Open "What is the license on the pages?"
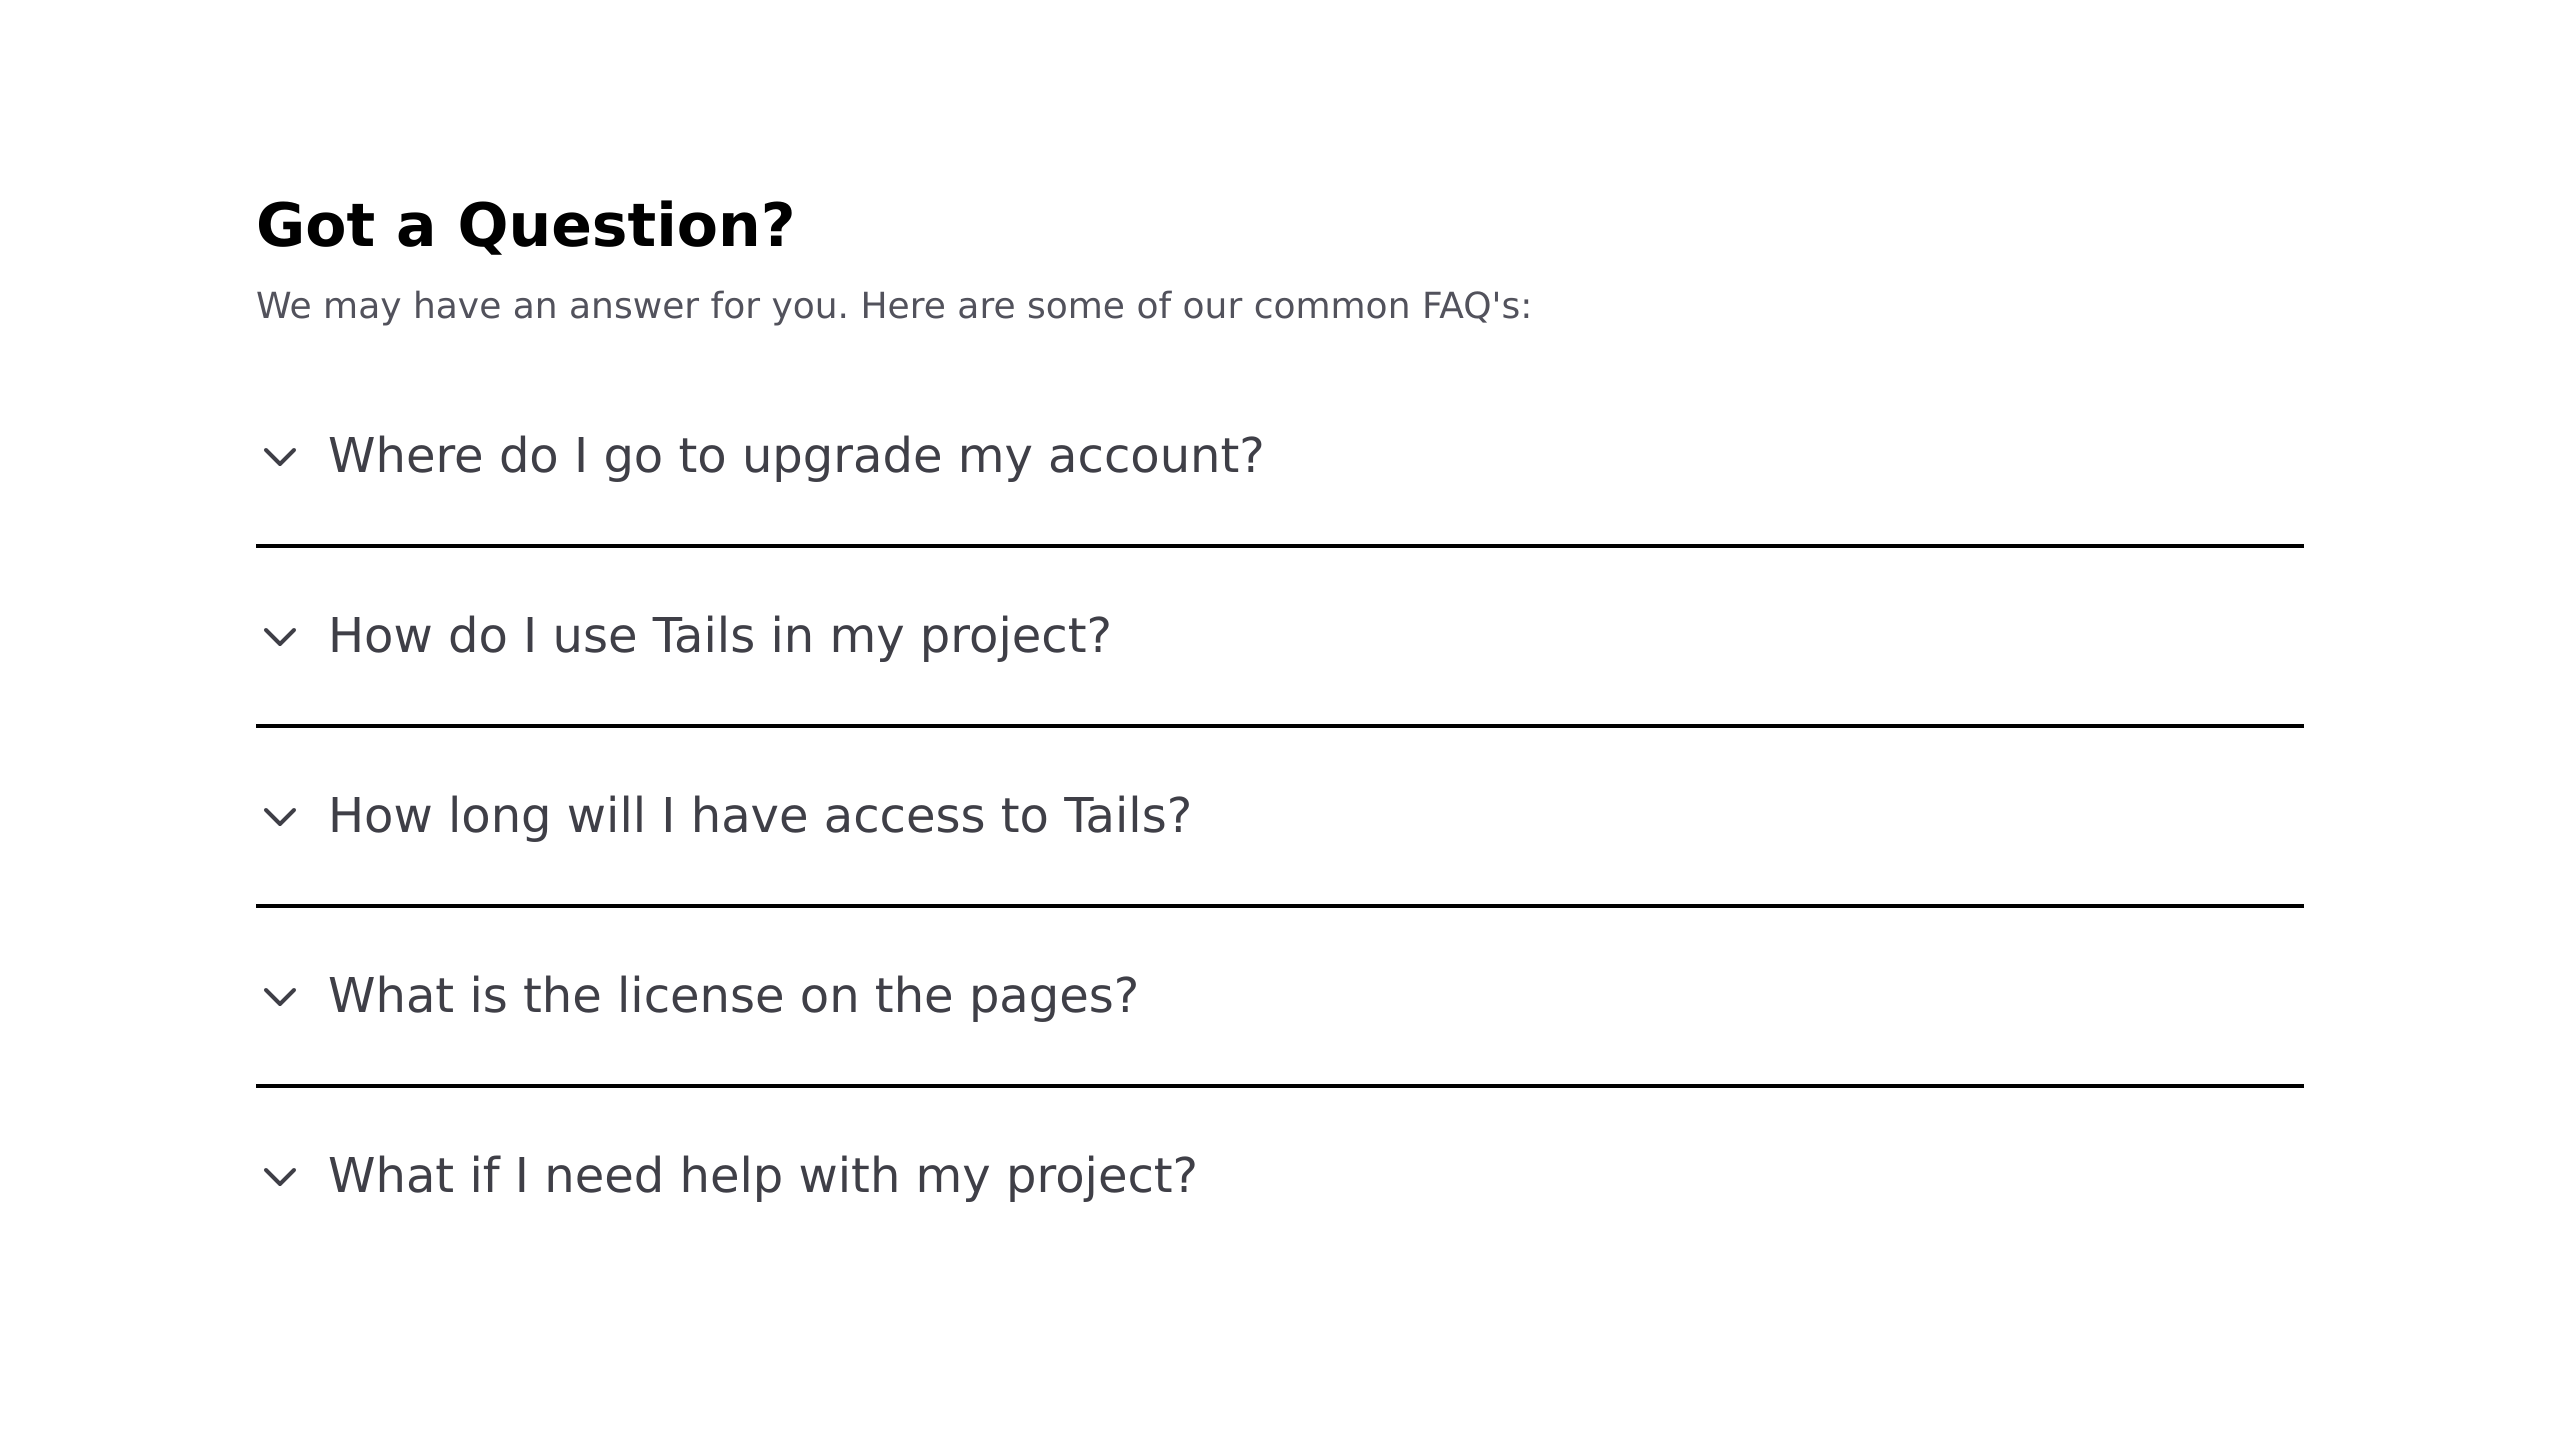The height and width of the screenshot is (1440, 2560). (x=1280, y=996)
